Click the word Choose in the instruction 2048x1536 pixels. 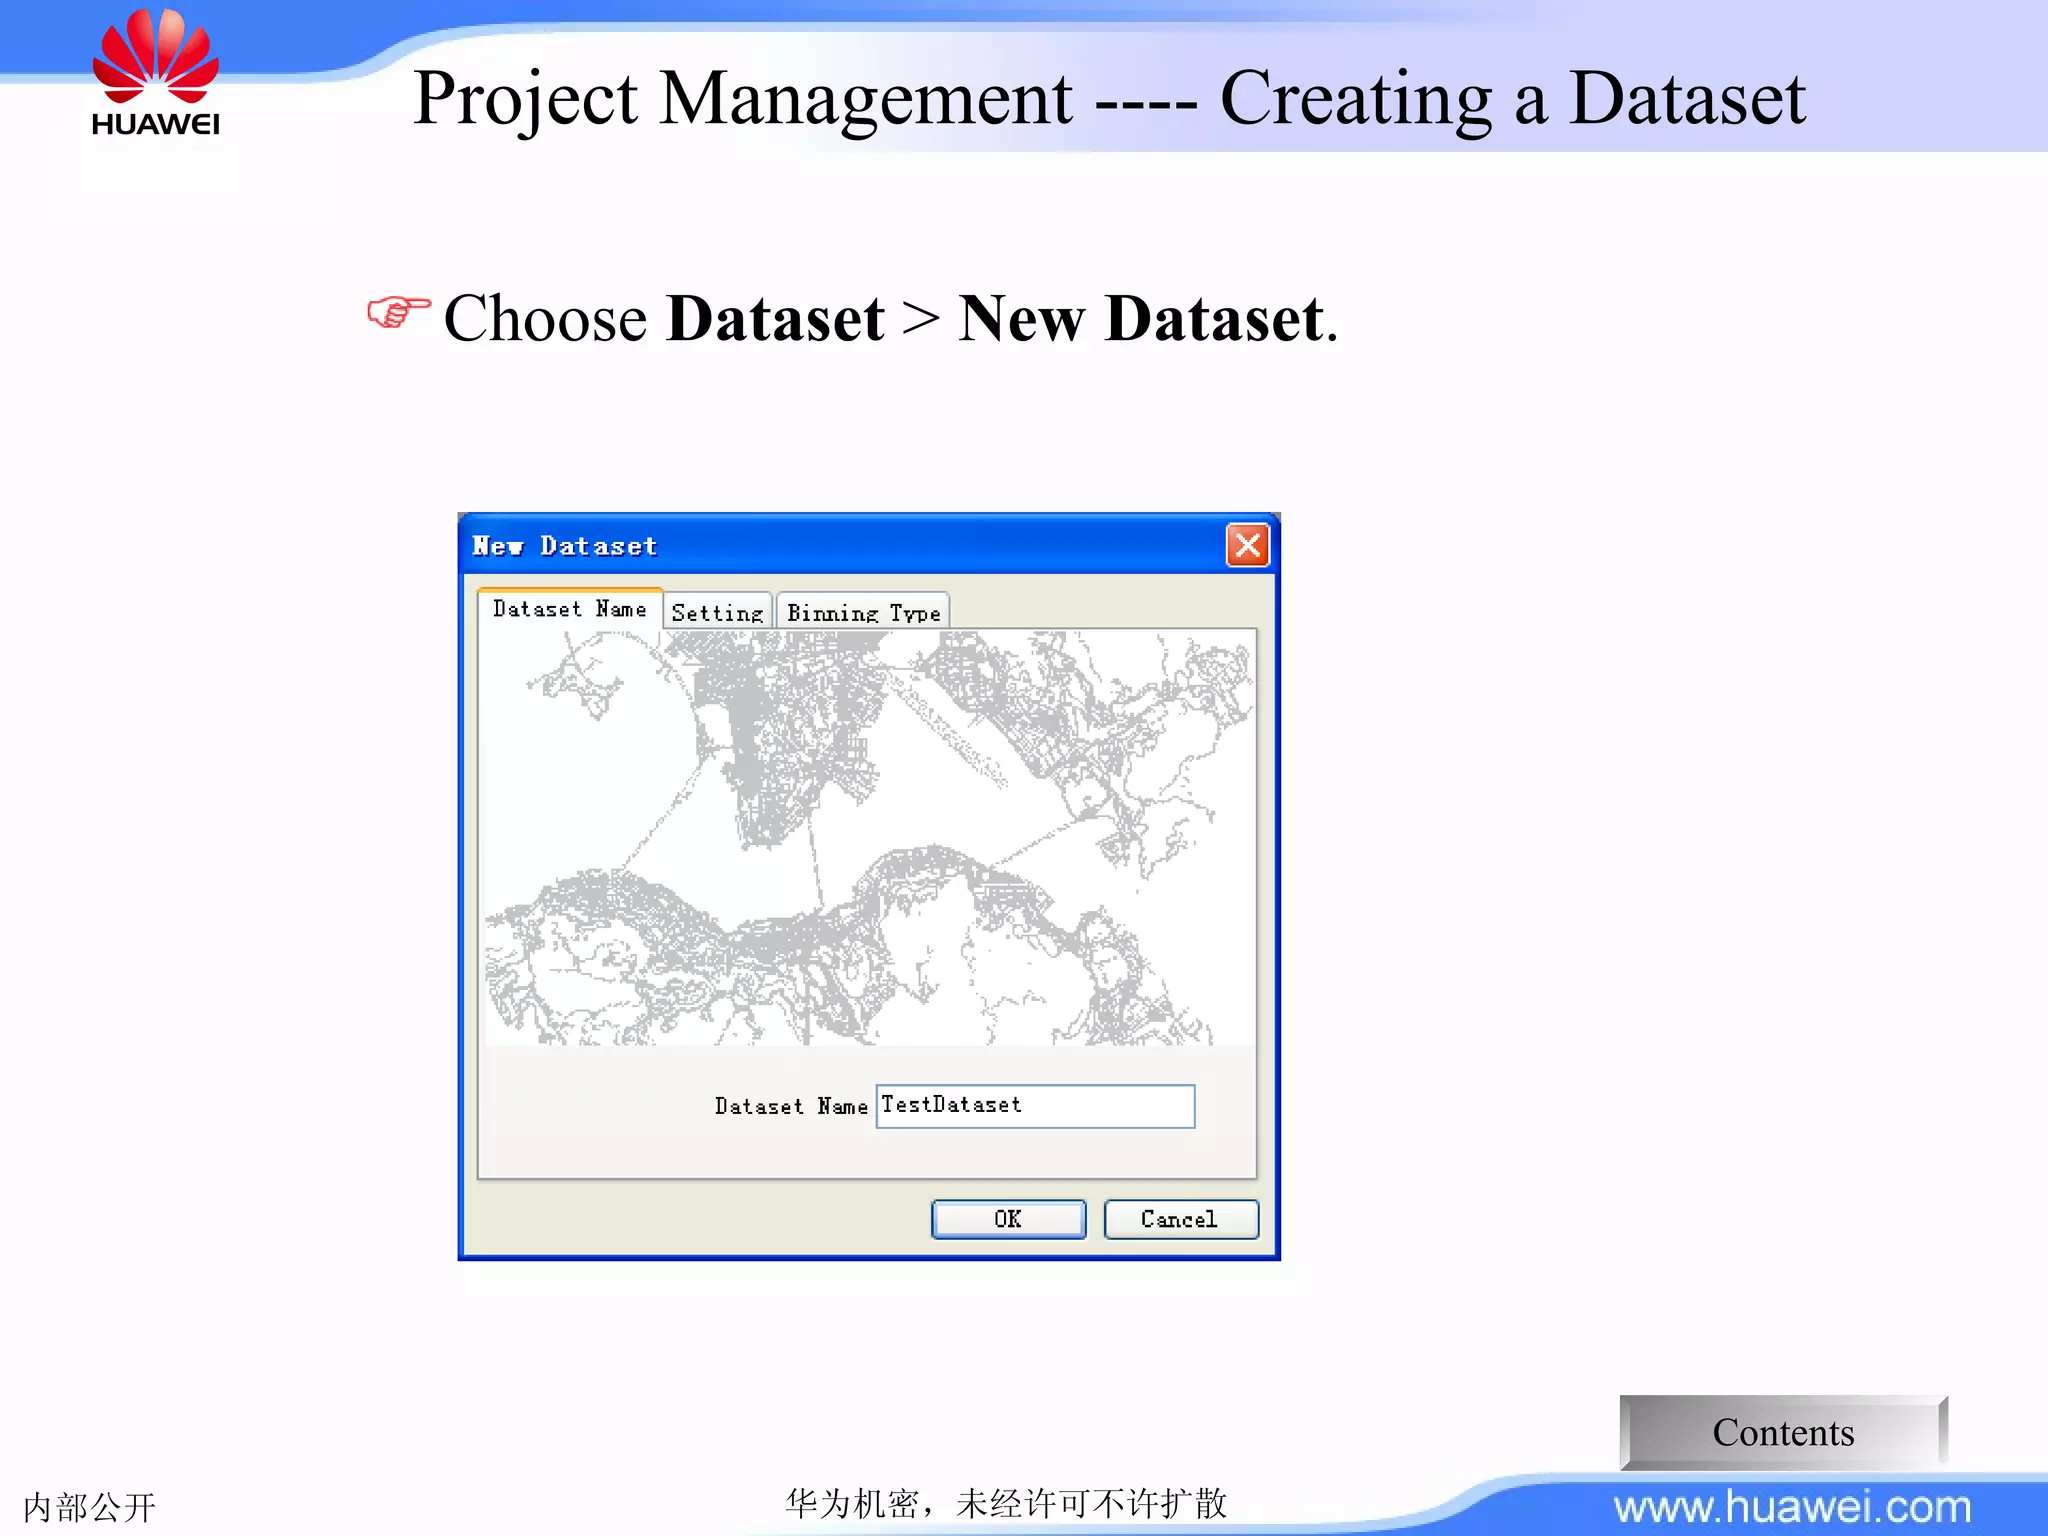coord(545,319)
